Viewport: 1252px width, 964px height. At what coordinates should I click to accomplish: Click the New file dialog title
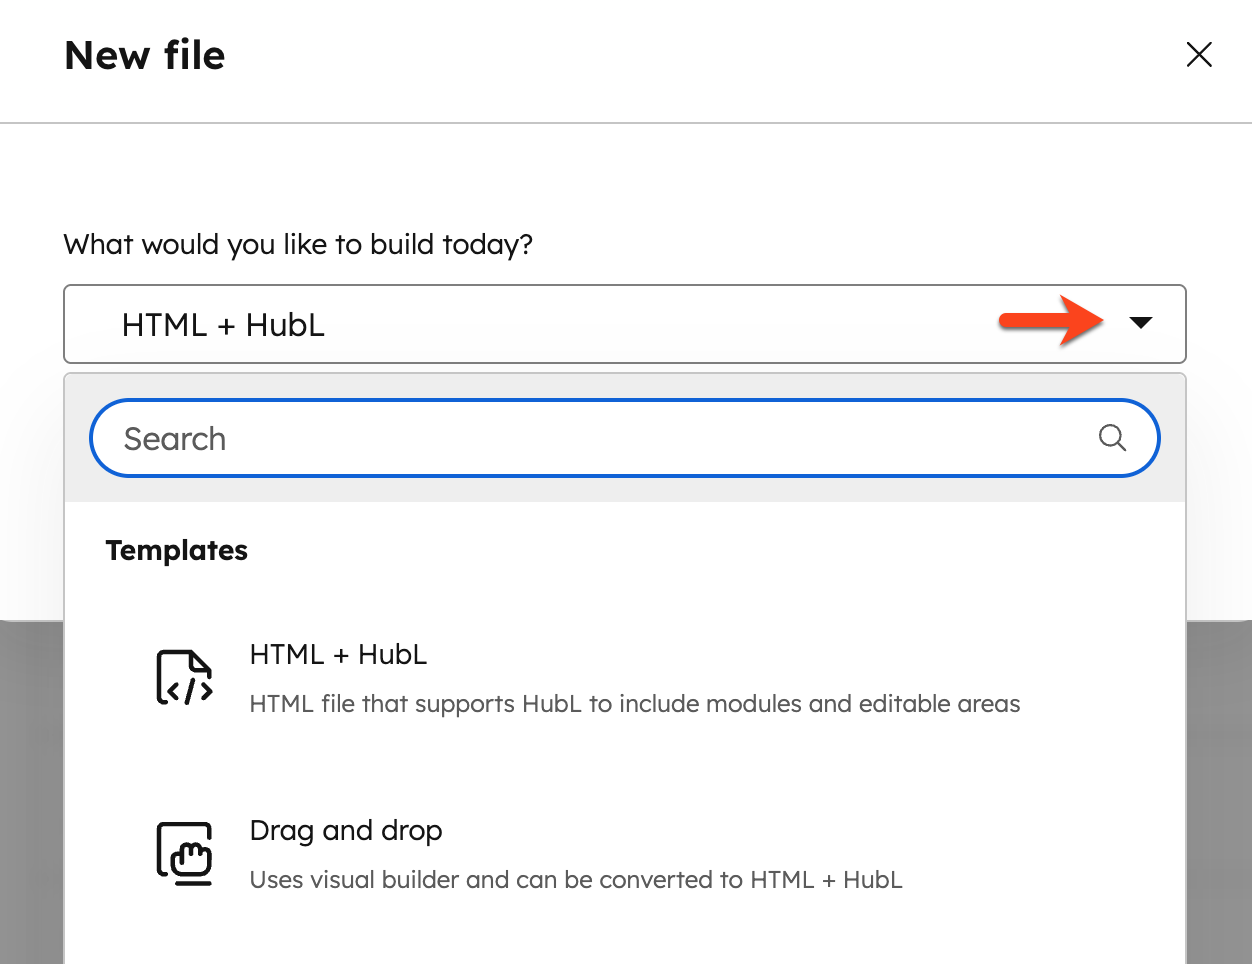tap(144, 55)
